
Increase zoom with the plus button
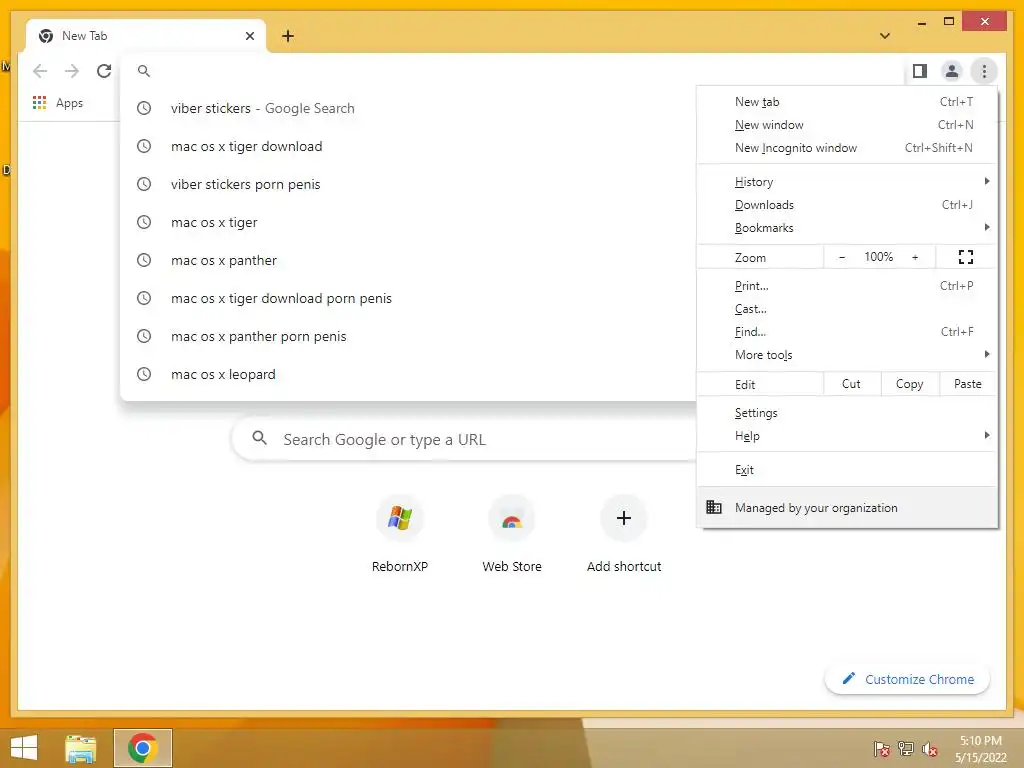tap(915, 257)
